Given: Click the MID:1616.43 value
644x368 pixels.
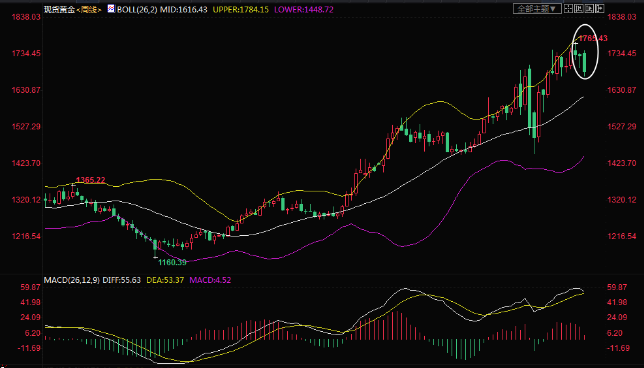Looking at the screenshot, I should (184, 9).
